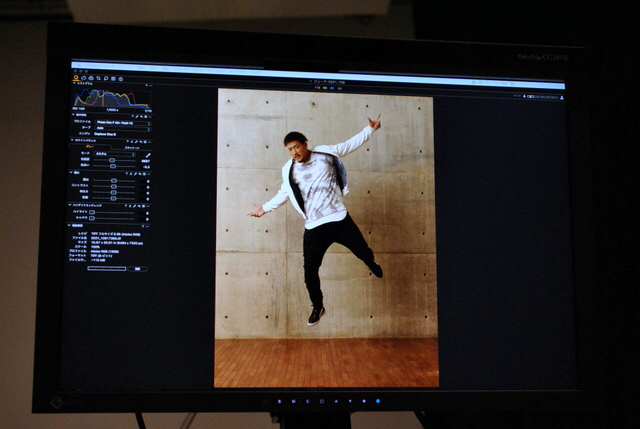Click the ISO 100 label under histogram
The height and width of the screenshot is (429, 640).
[x=78, y=109]
